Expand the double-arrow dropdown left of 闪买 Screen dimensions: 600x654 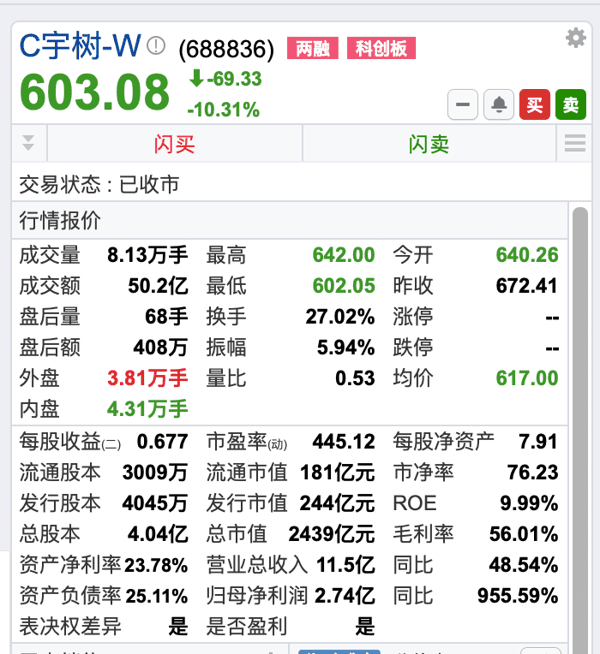point(28,143)
